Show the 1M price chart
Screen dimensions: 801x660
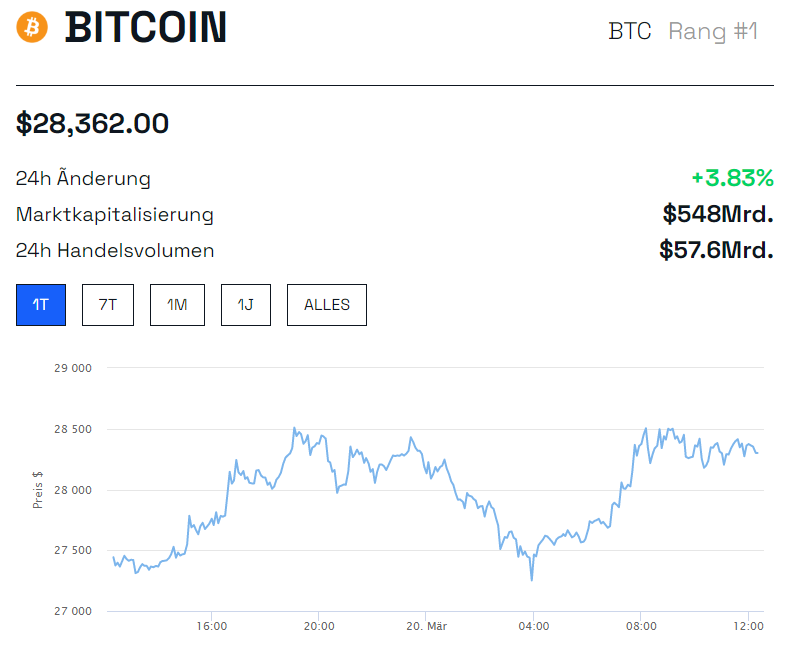(177, 305)
